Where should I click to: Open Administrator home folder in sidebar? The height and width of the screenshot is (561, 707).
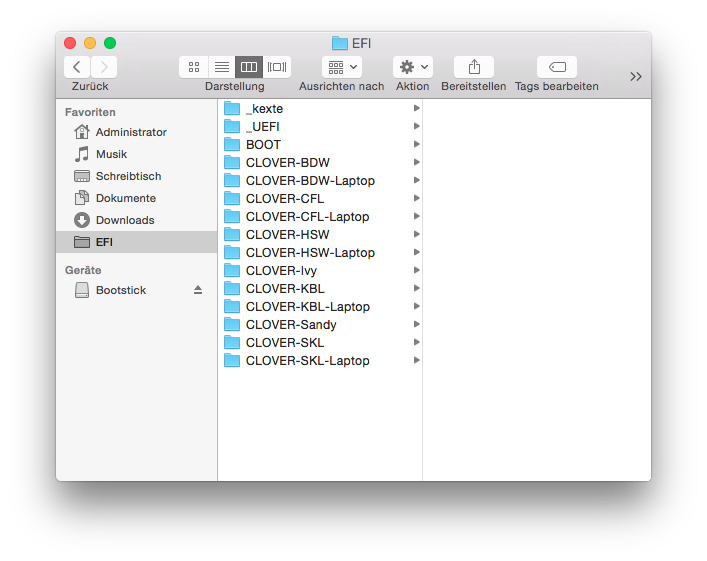pyautogui.click(x=137, y=132)
